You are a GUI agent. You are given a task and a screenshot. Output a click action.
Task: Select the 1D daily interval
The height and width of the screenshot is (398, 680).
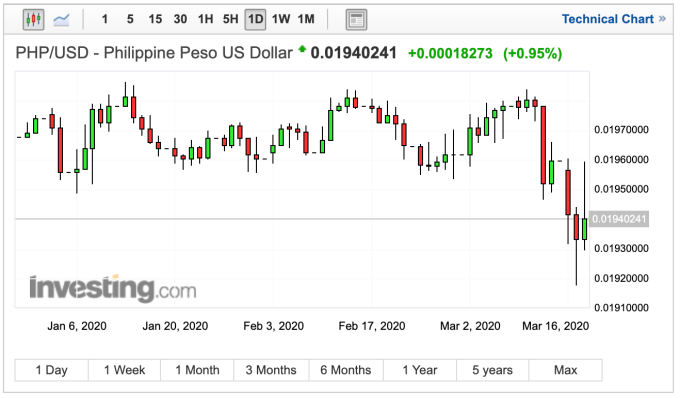255,20
